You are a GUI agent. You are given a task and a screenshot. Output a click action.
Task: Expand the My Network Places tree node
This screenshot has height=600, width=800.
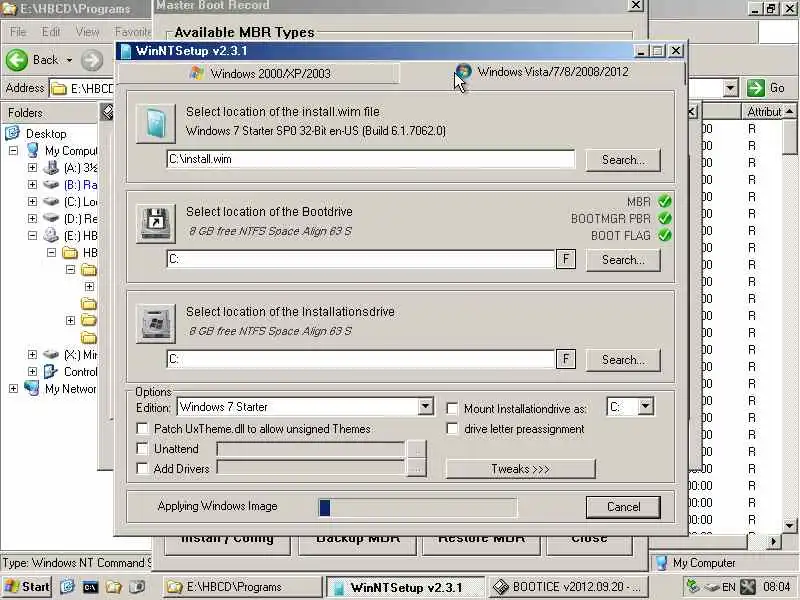(13, 389)
